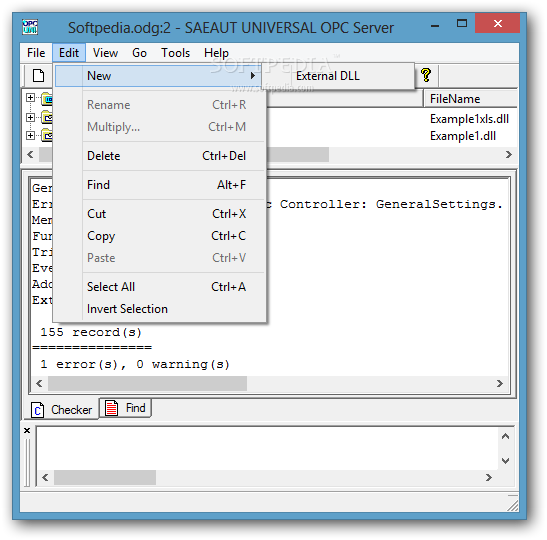
Task: Choose Copy in the Edit menu
Action: (x=159, y=236)
